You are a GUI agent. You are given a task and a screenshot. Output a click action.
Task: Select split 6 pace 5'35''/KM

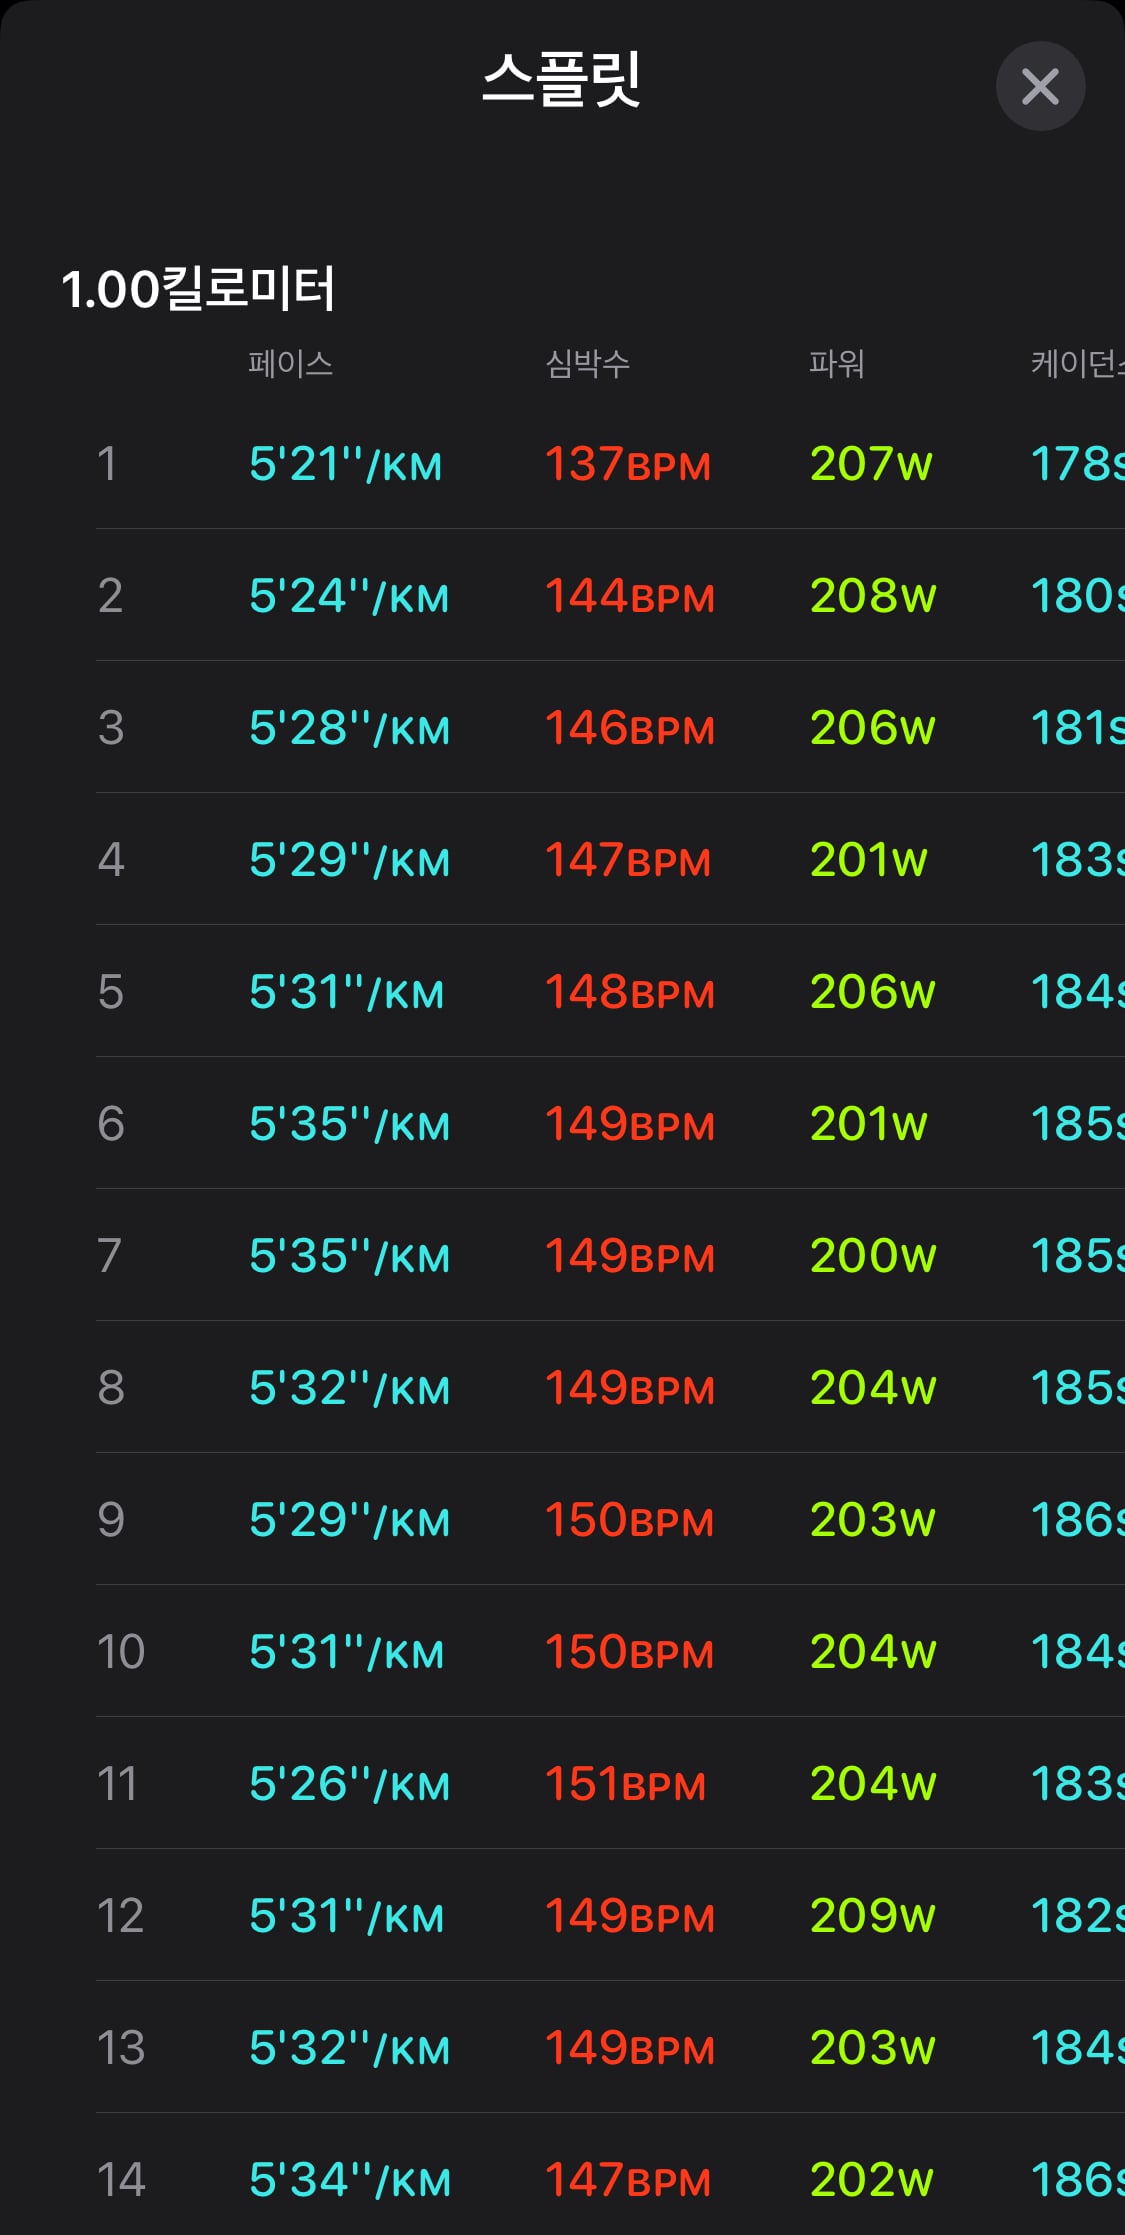point(349,1124)
